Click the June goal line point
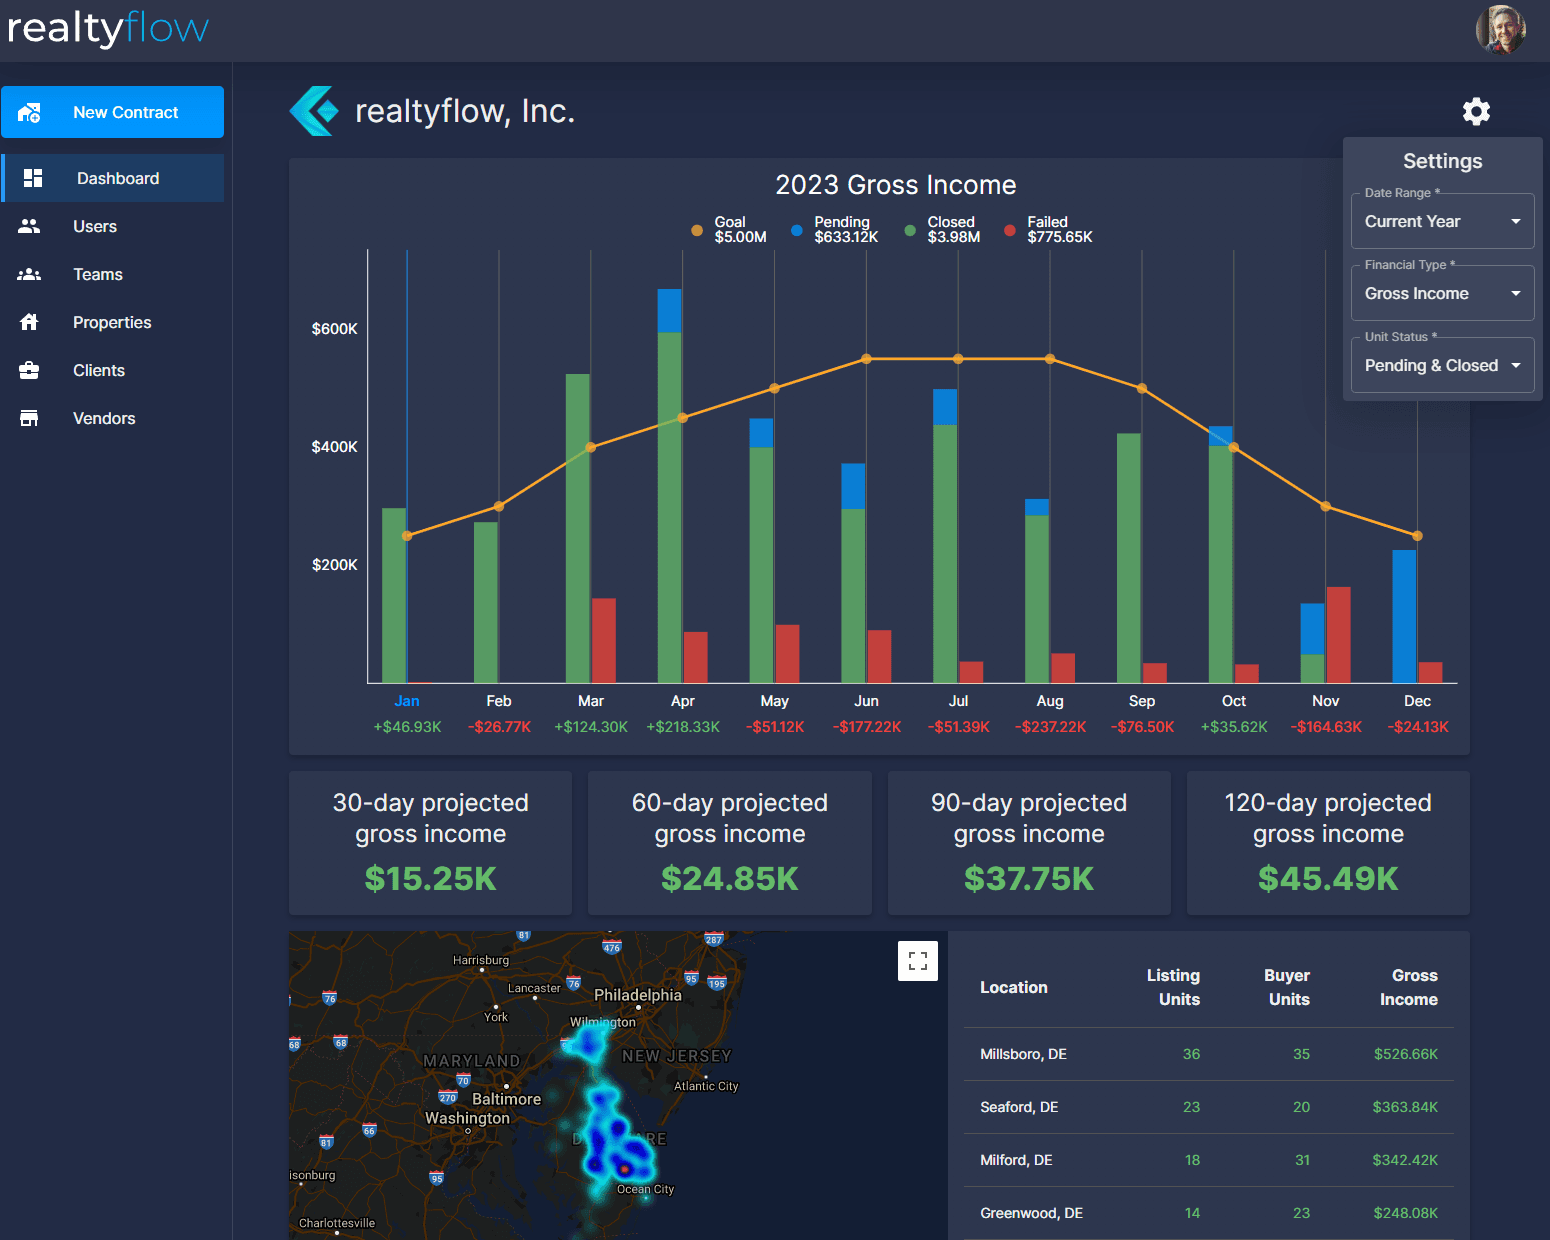 coord(866,359)
